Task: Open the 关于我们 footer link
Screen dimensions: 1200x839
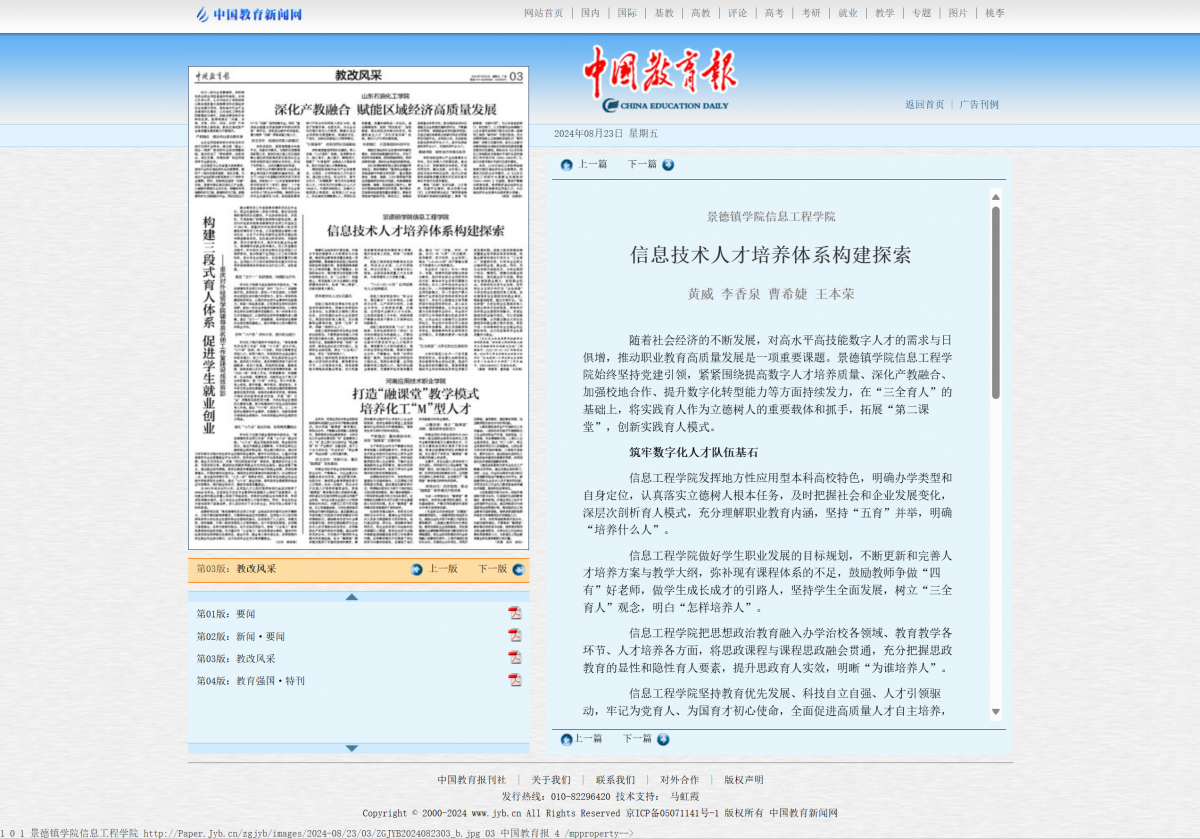Action: tap(551, 780)
